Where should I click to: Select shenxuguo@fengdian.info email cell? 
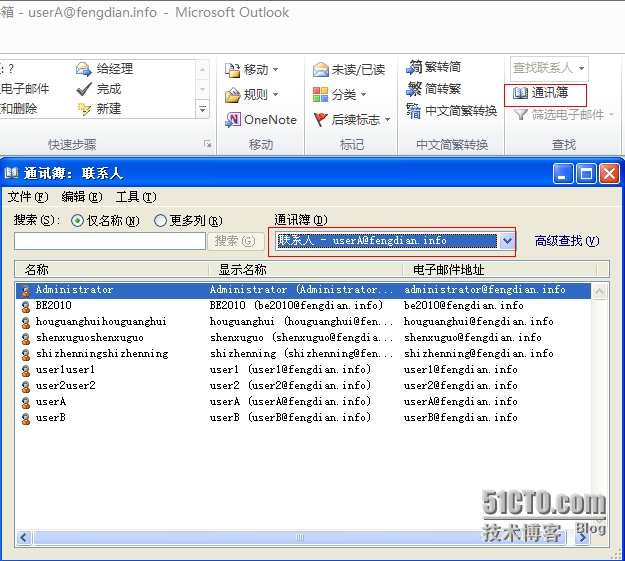472,338
